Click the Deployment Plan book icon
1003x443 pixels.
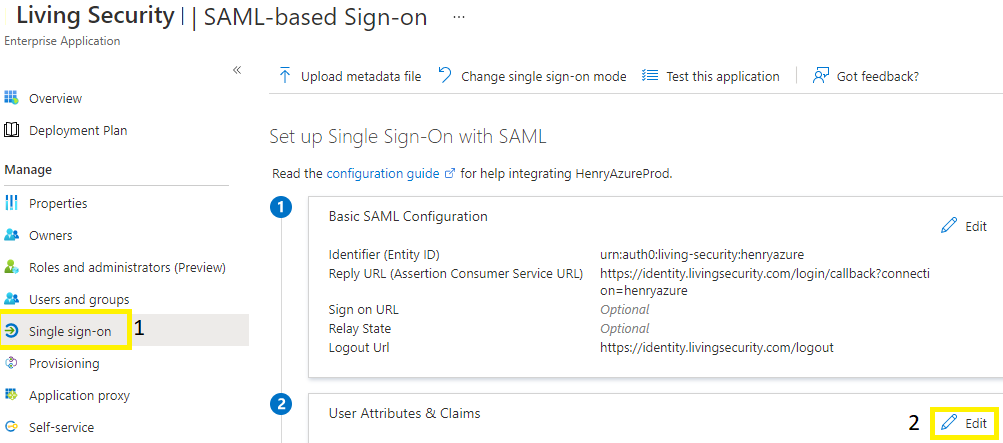click(11, 130)
